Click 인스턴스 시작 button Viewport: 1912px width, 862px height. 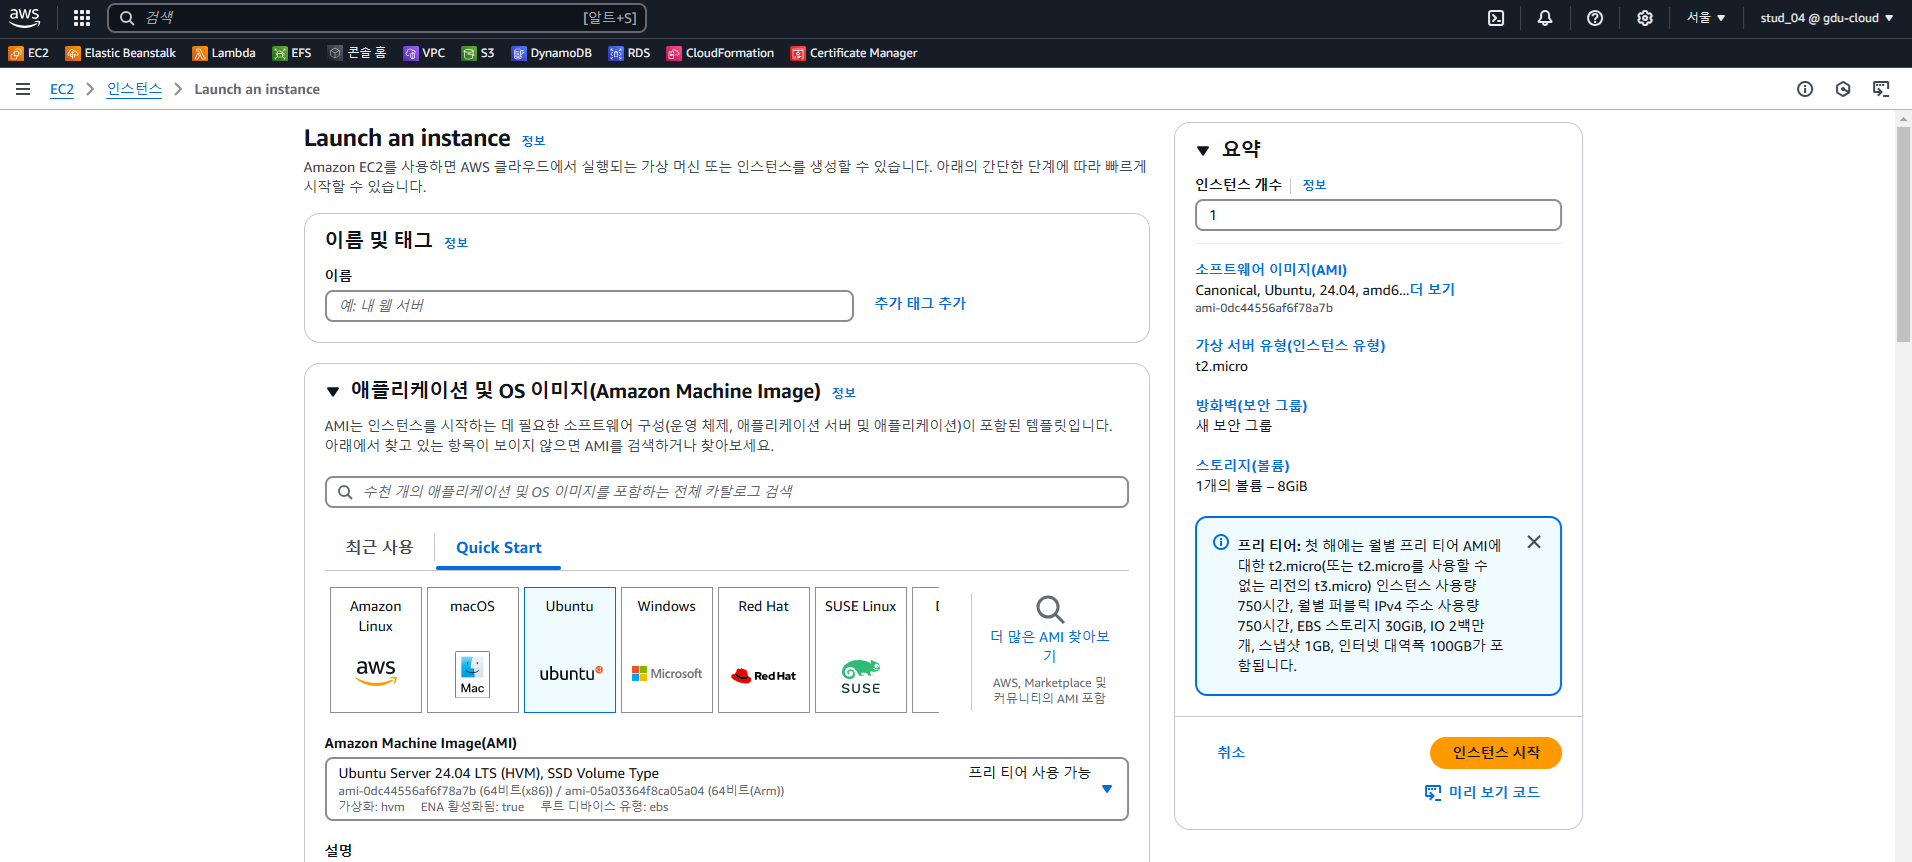[x=1496, y=752]
